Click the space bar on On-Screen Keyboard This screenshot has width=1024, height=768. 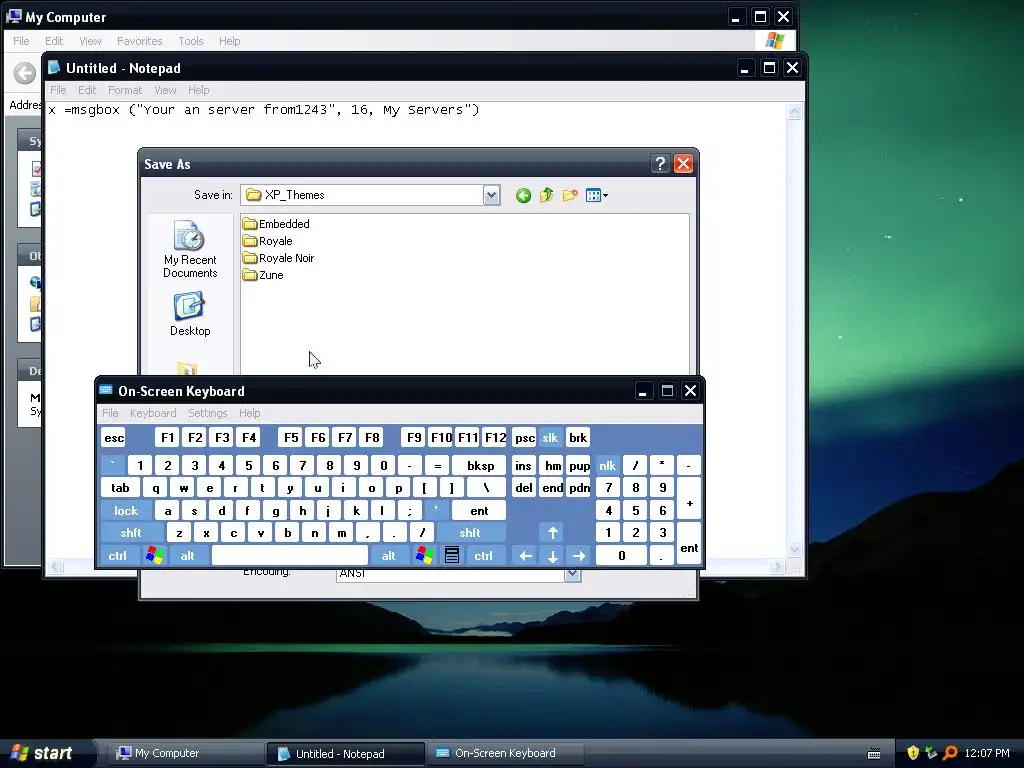pyautogui.click(x=290, y=556)
